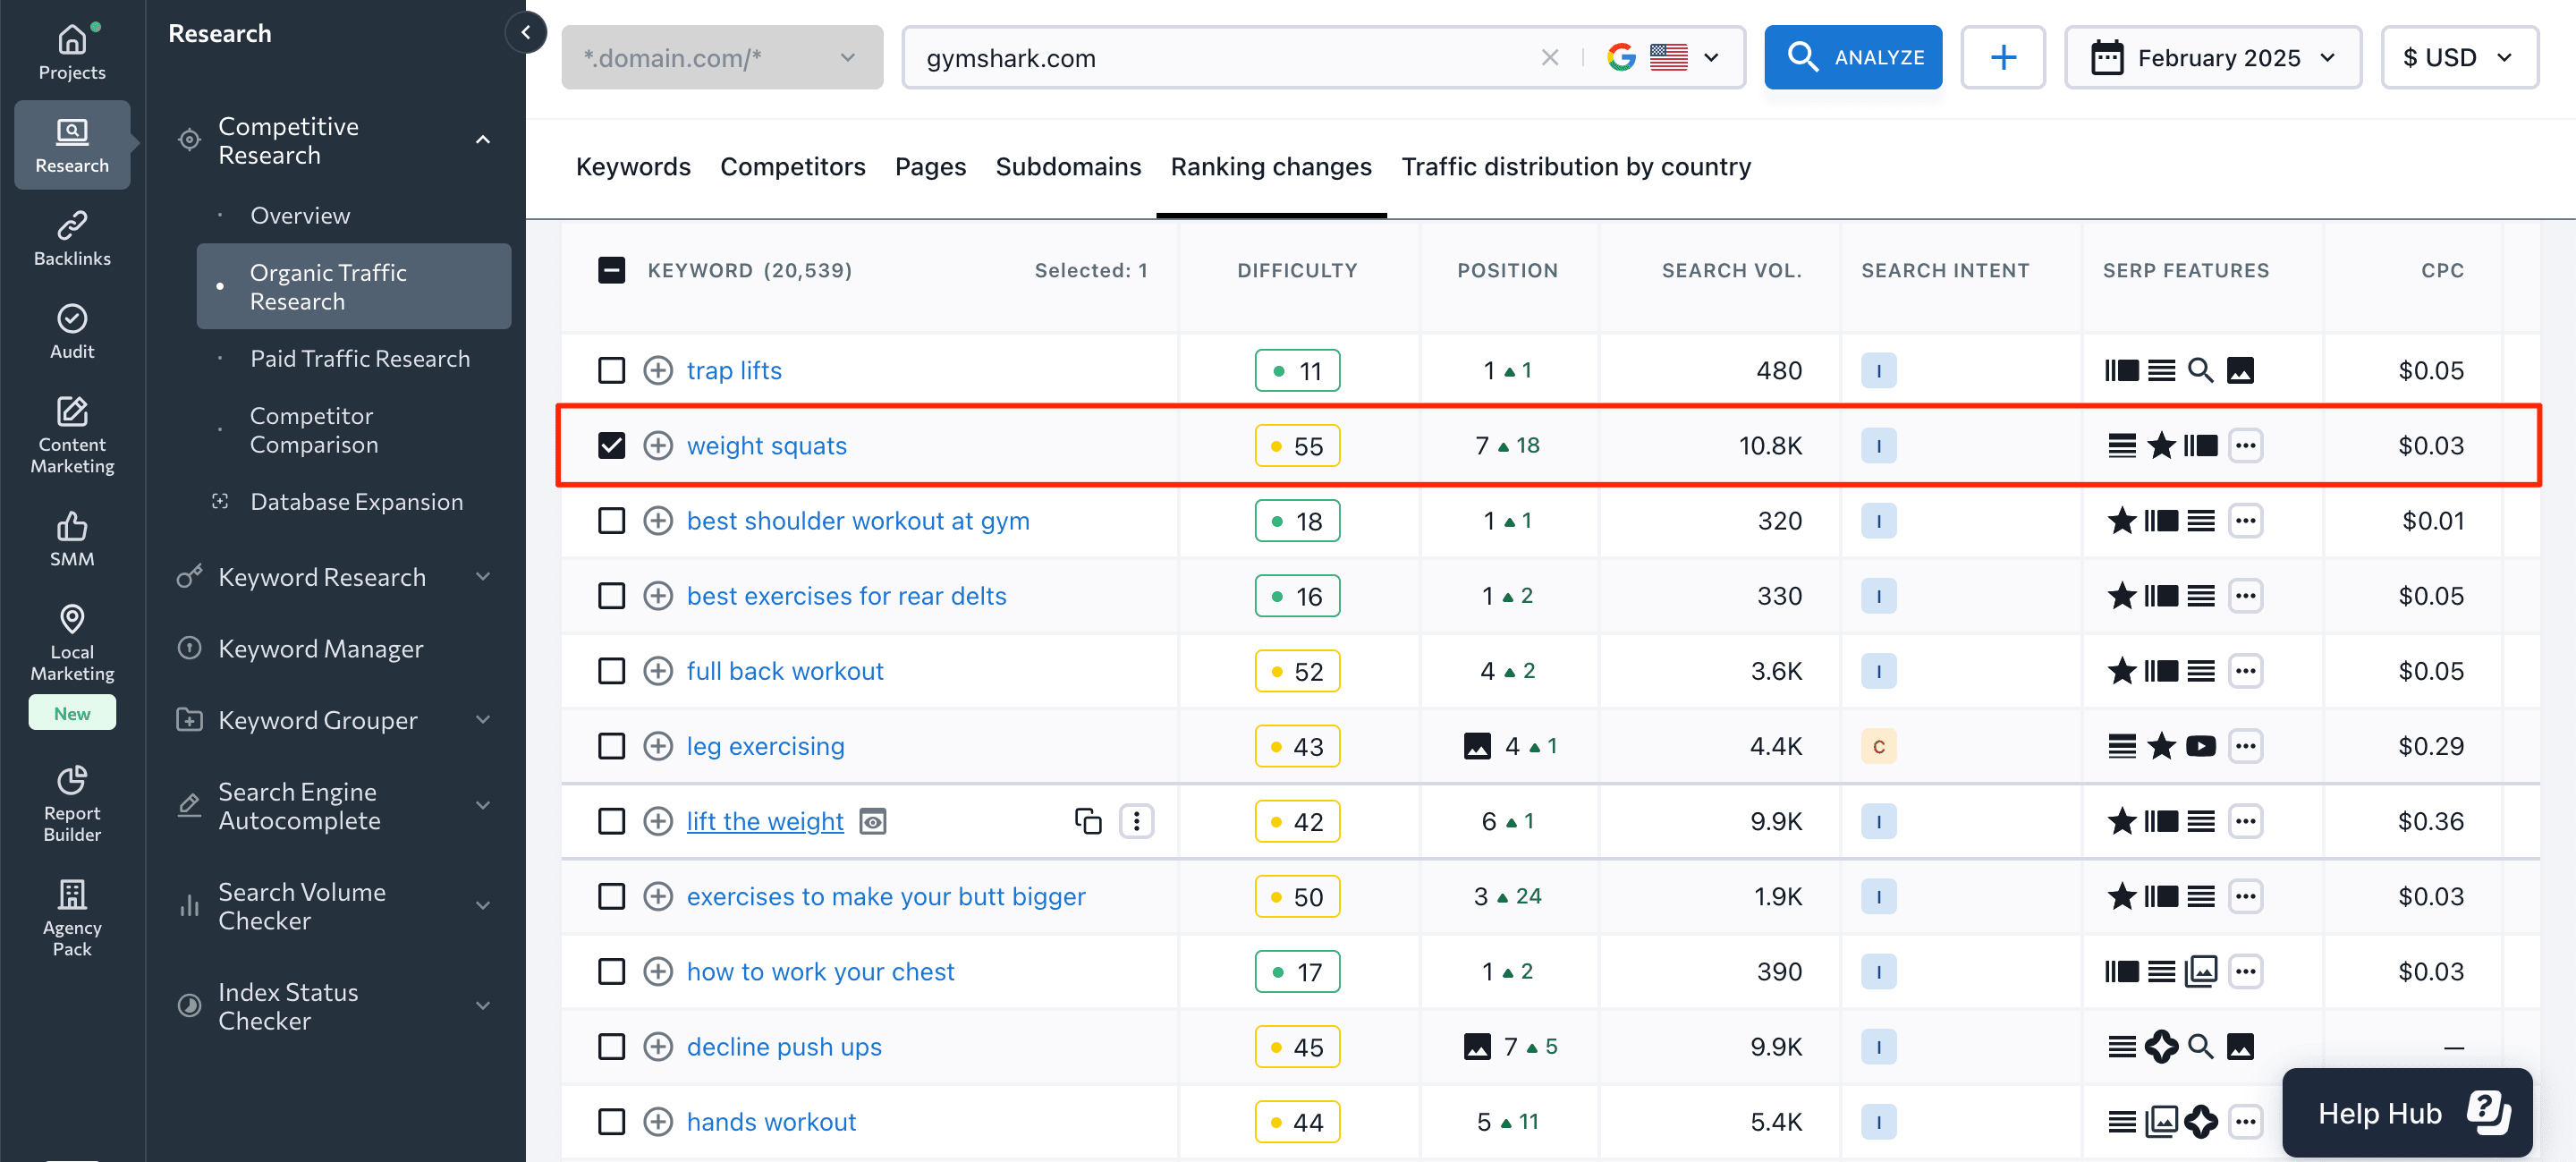Check the 'trap lifts' row checkbox
The image size is (2576, 1162).
tap(611, 371)
